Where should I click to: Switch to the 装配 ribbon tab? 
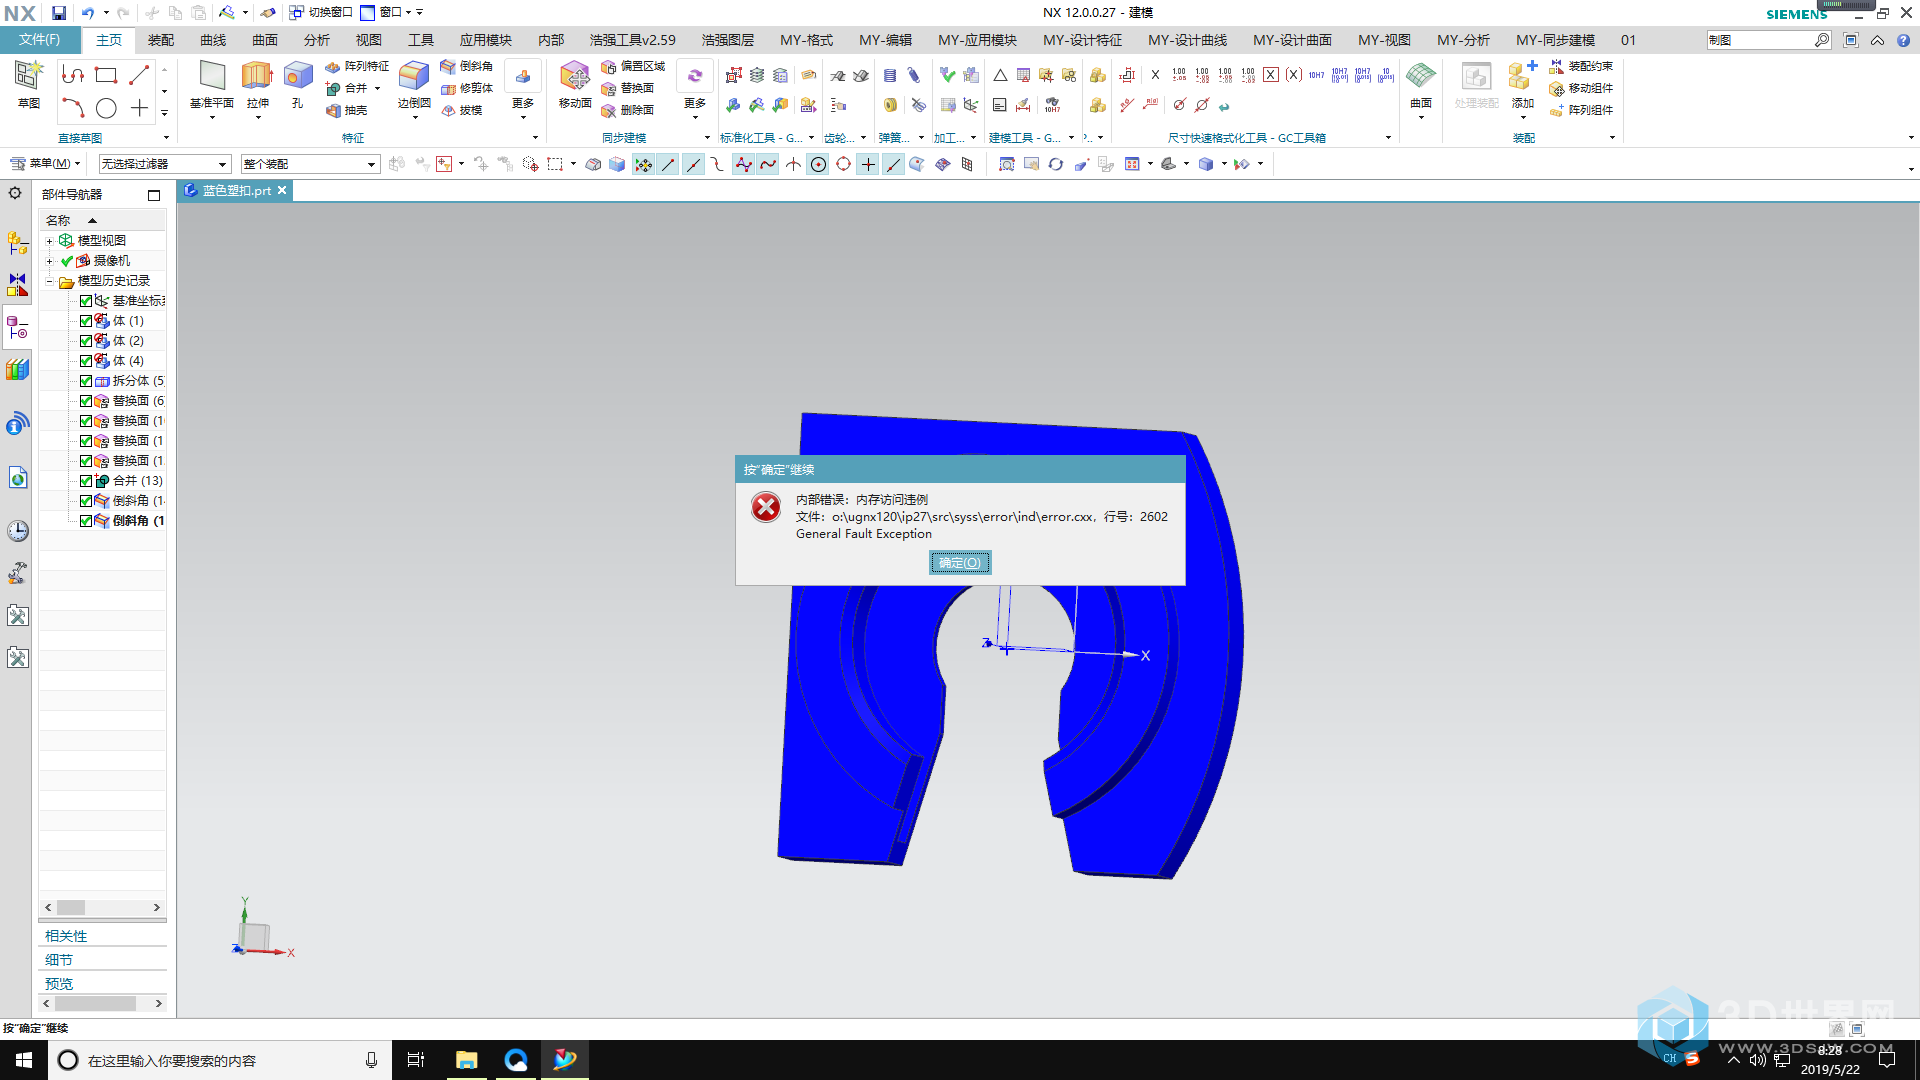point(161,40)
